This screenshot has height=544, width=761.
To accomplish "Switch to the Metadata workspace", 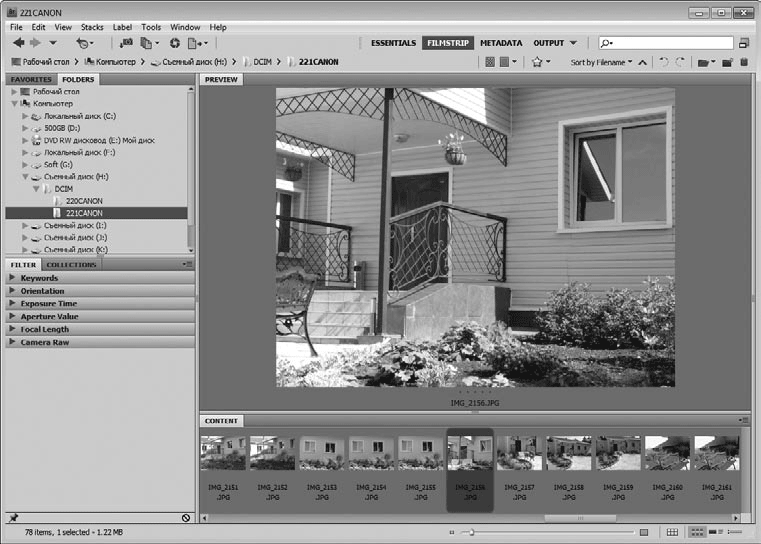I will tap(500, 43).
